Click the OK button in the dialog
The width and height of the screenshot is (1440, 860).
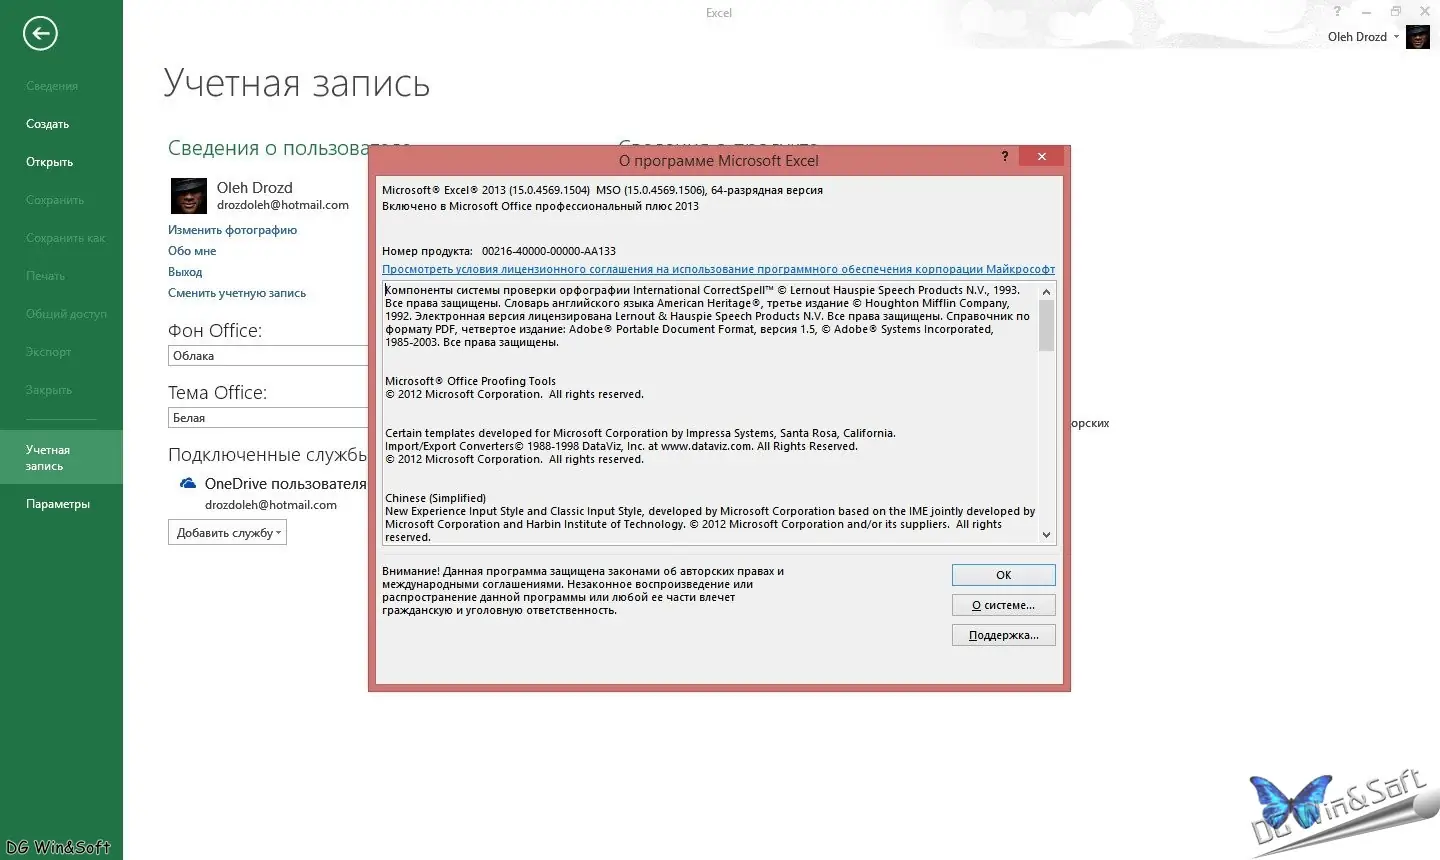click(x=1004, y=575)
